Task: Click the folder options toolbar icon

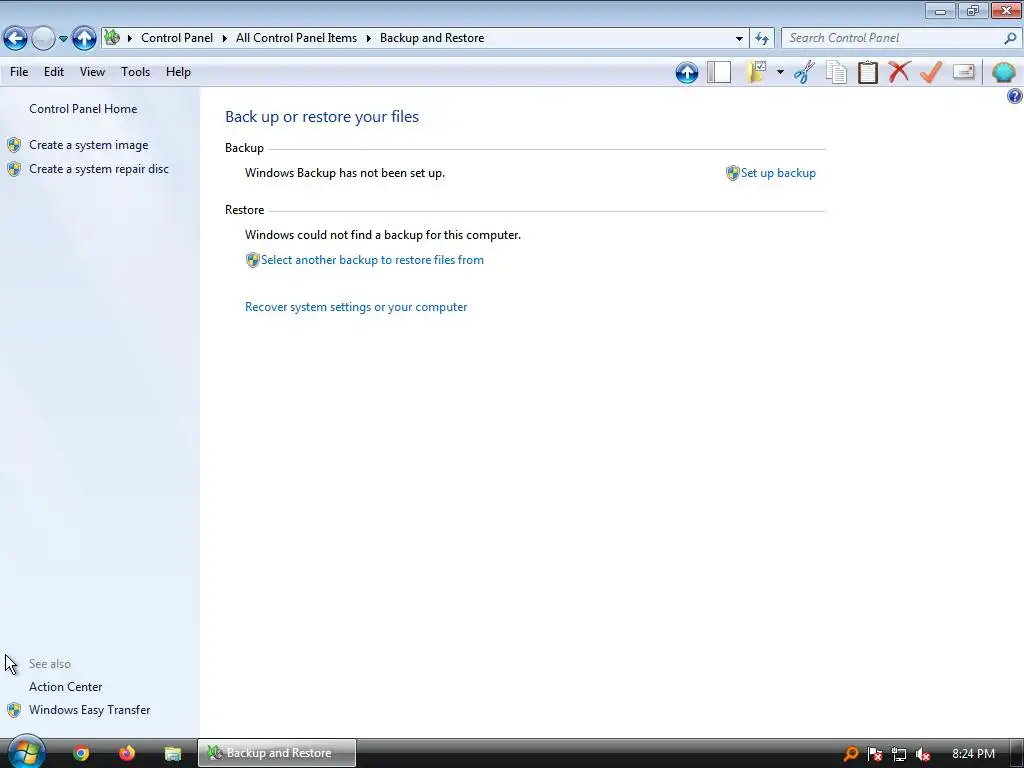Action: (x=756, y=72)
